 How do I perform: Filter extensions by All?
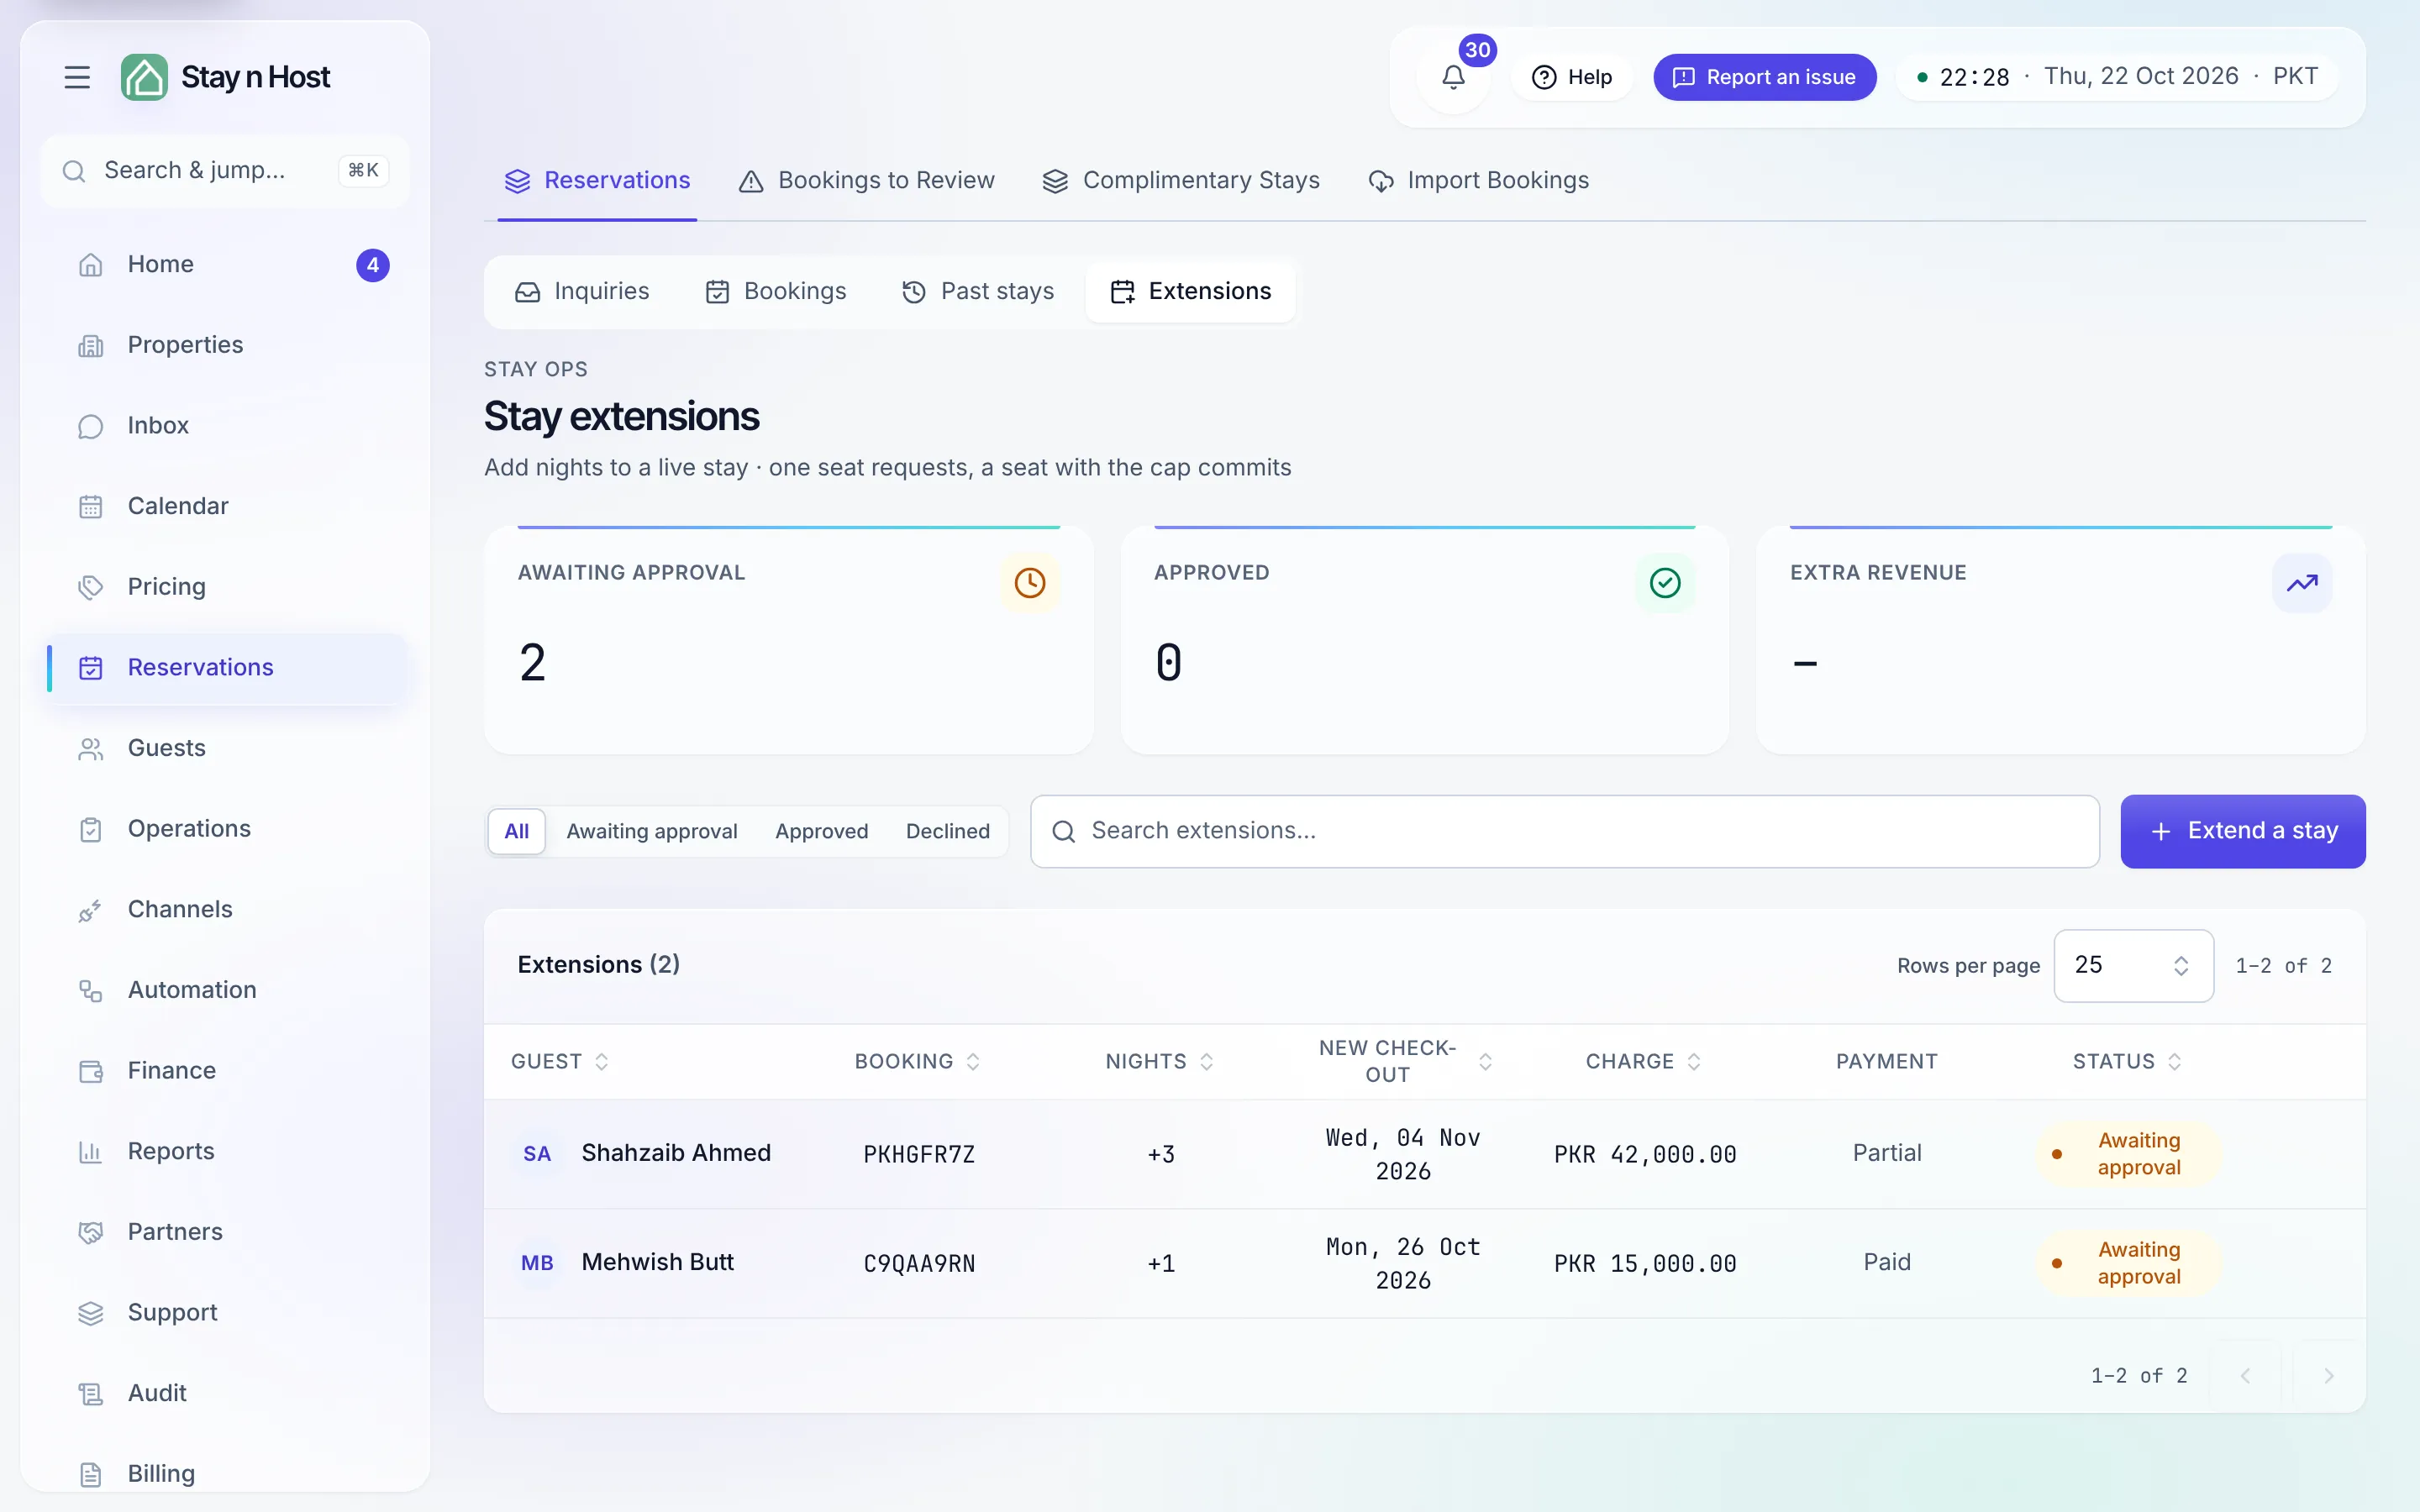pyautogui.click(x=516, y=831)
